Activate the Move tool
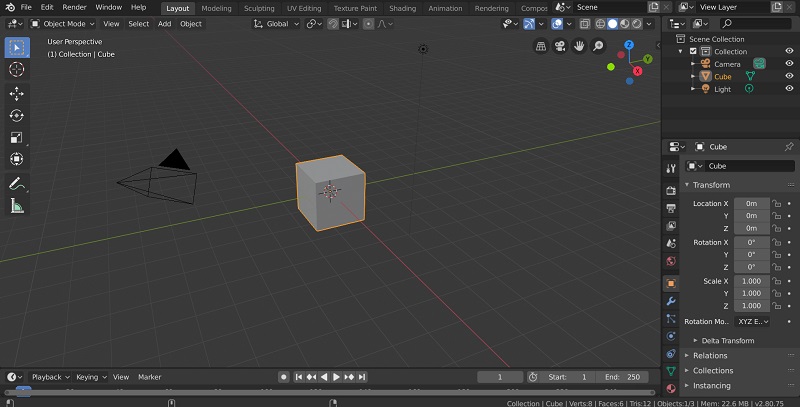 (16, 93)
